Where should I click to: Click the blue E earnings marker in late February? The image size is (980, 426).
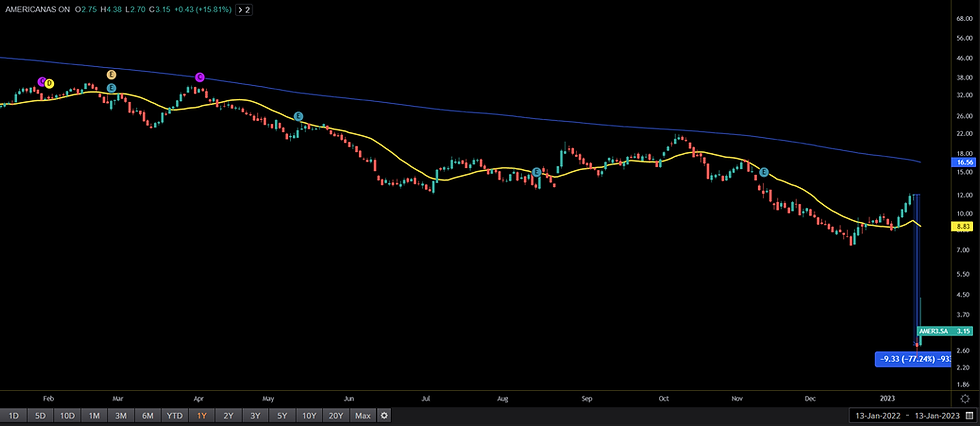(111, 88)
